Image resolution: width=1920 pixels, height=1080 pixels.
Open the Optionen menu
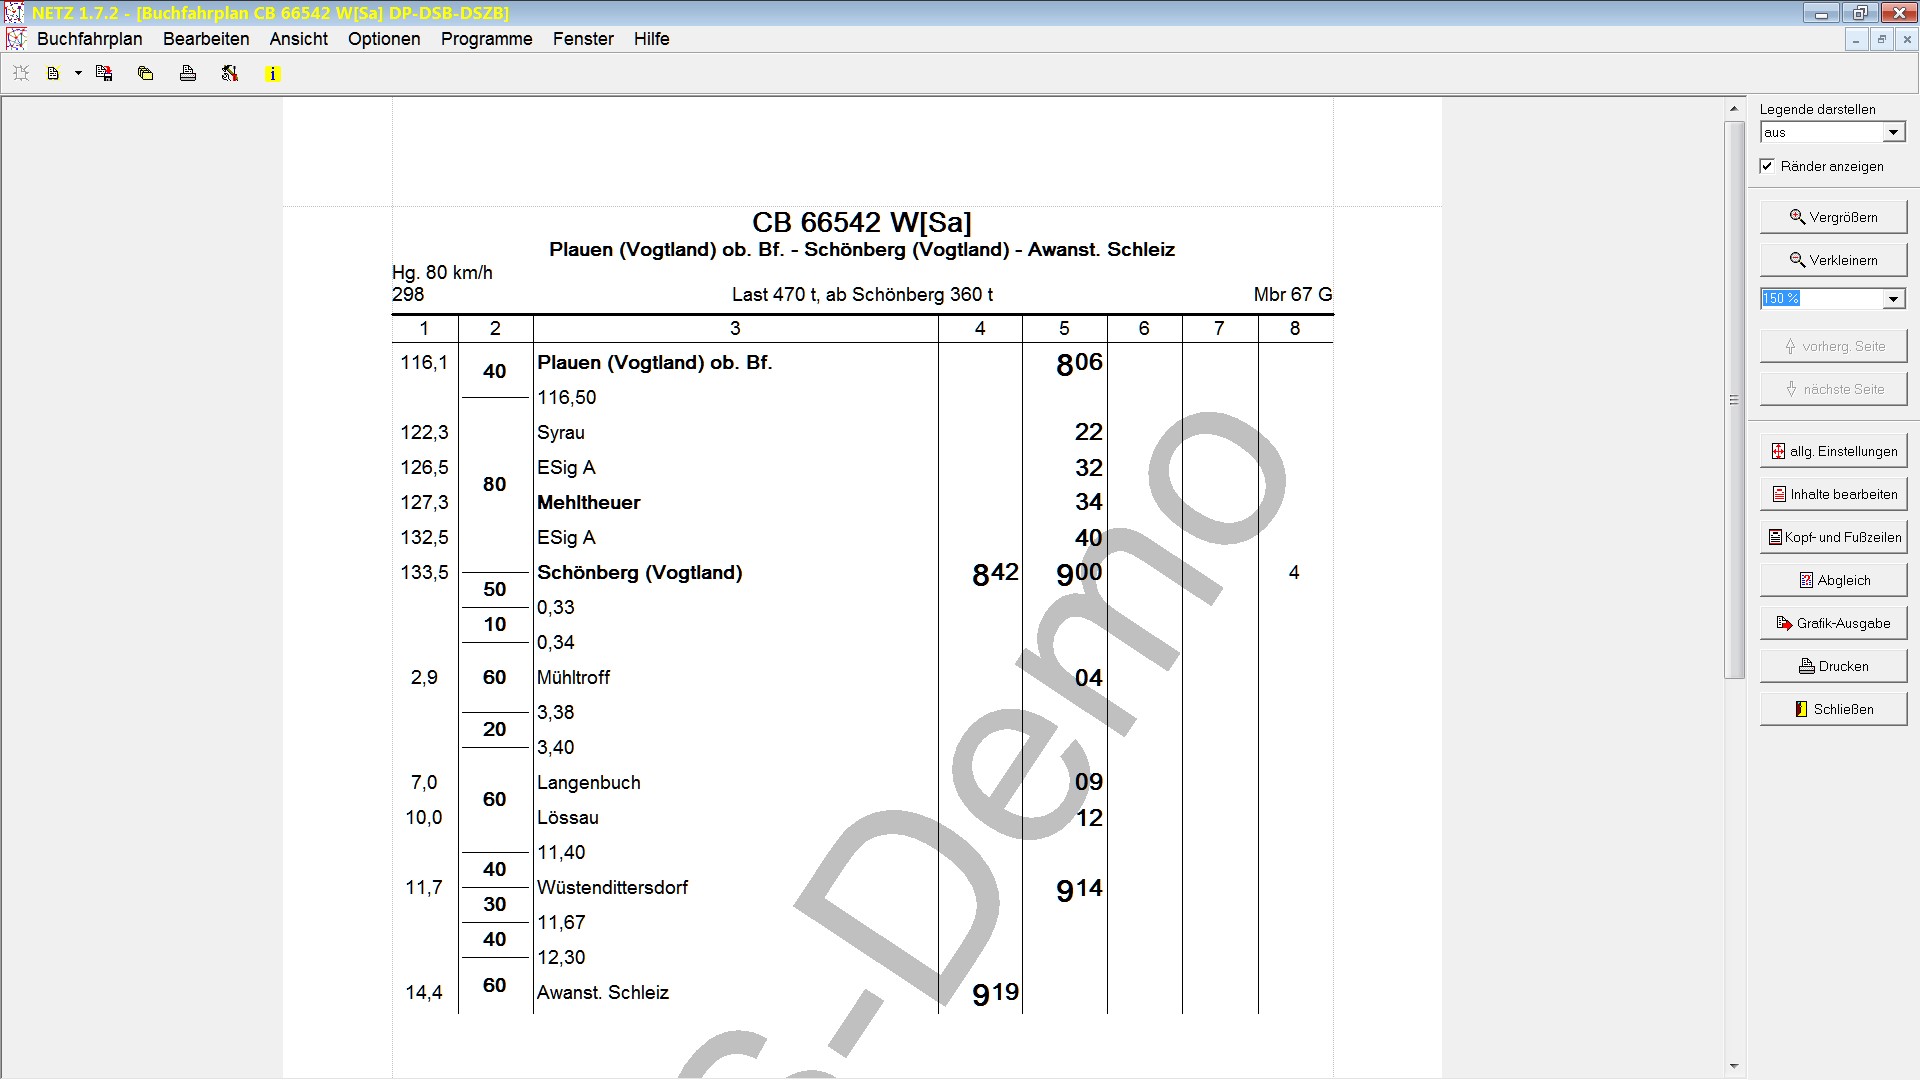pos(384,39)
